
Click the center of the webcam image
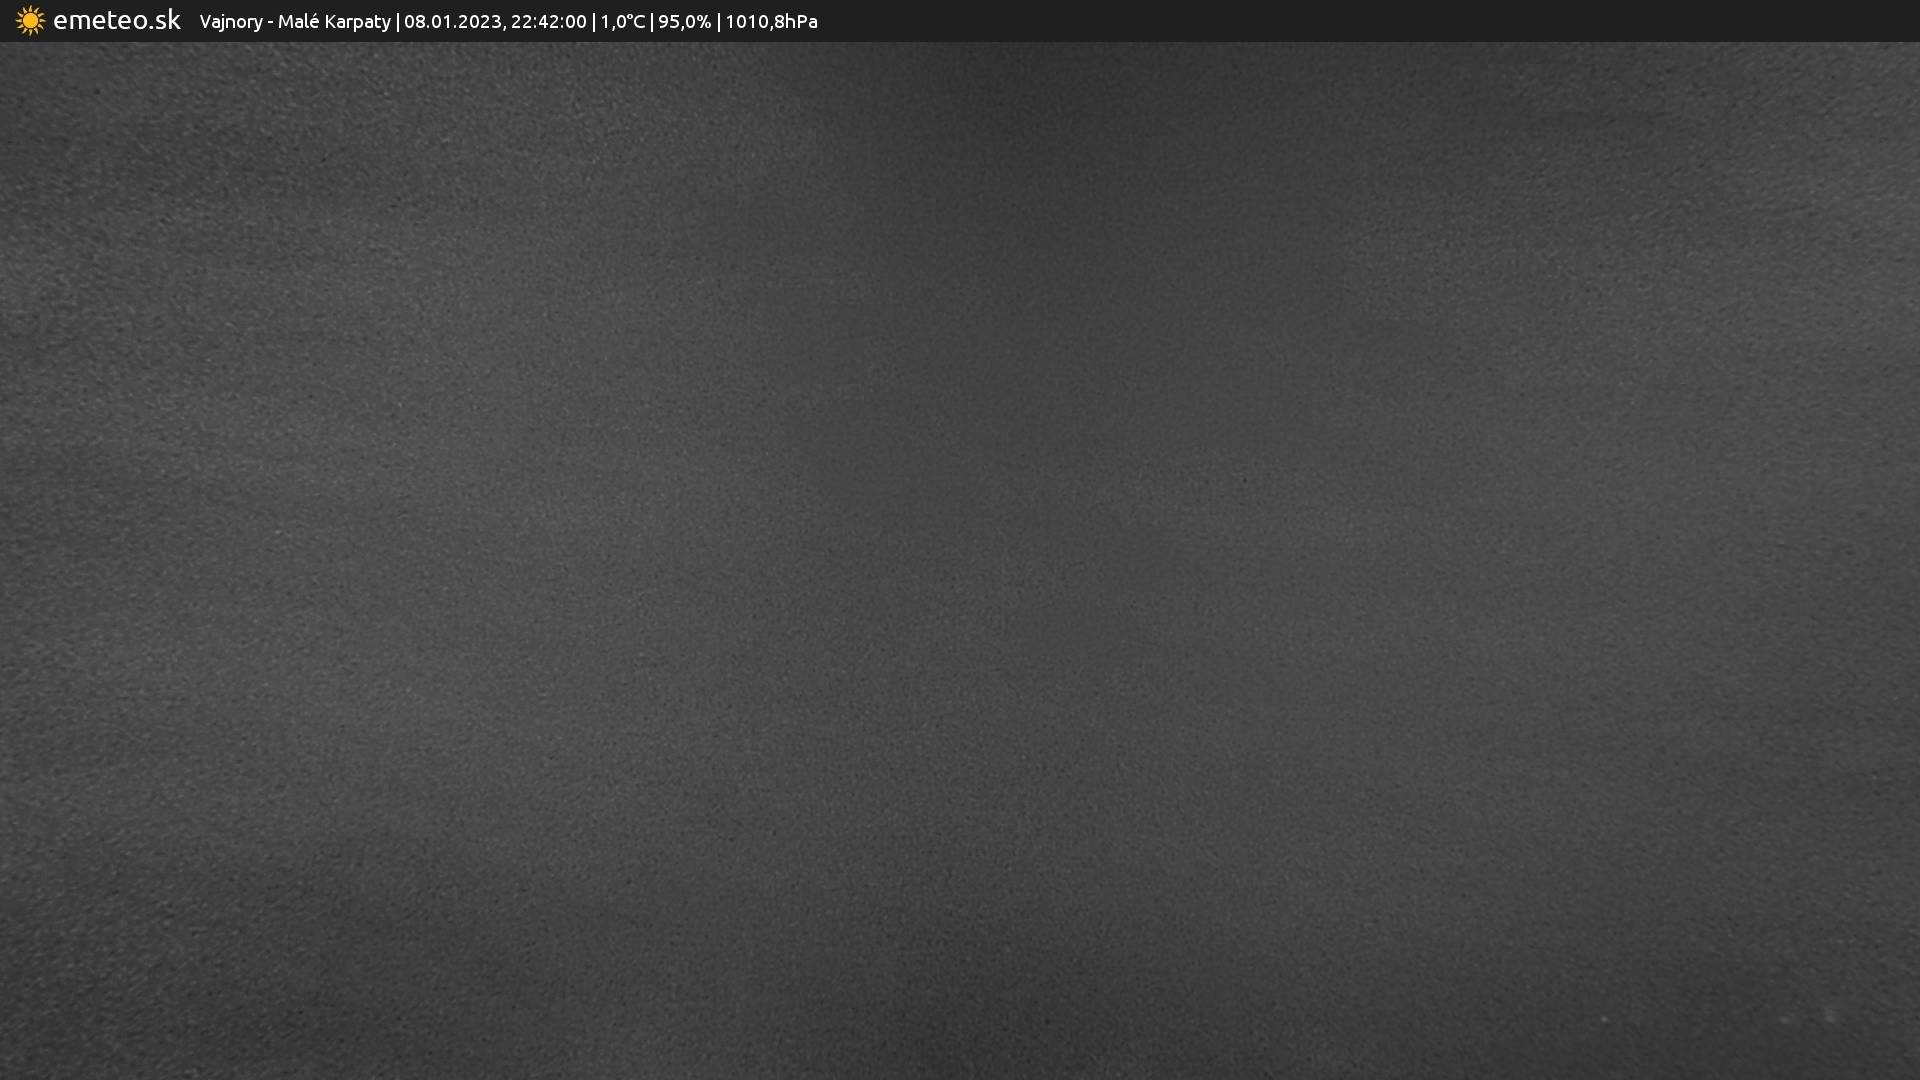[960, 560]
